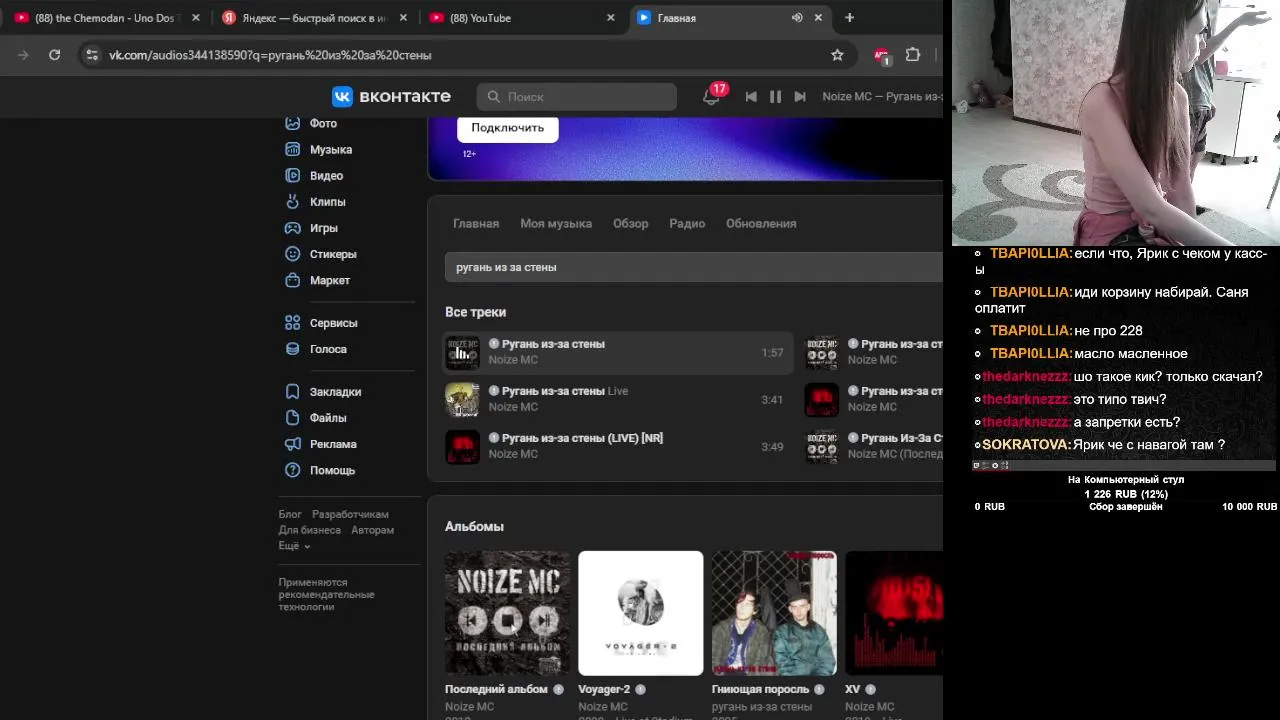Open the Закладки bookmark icon
The width and height of the screenshot is (1280, 720).
292,391
